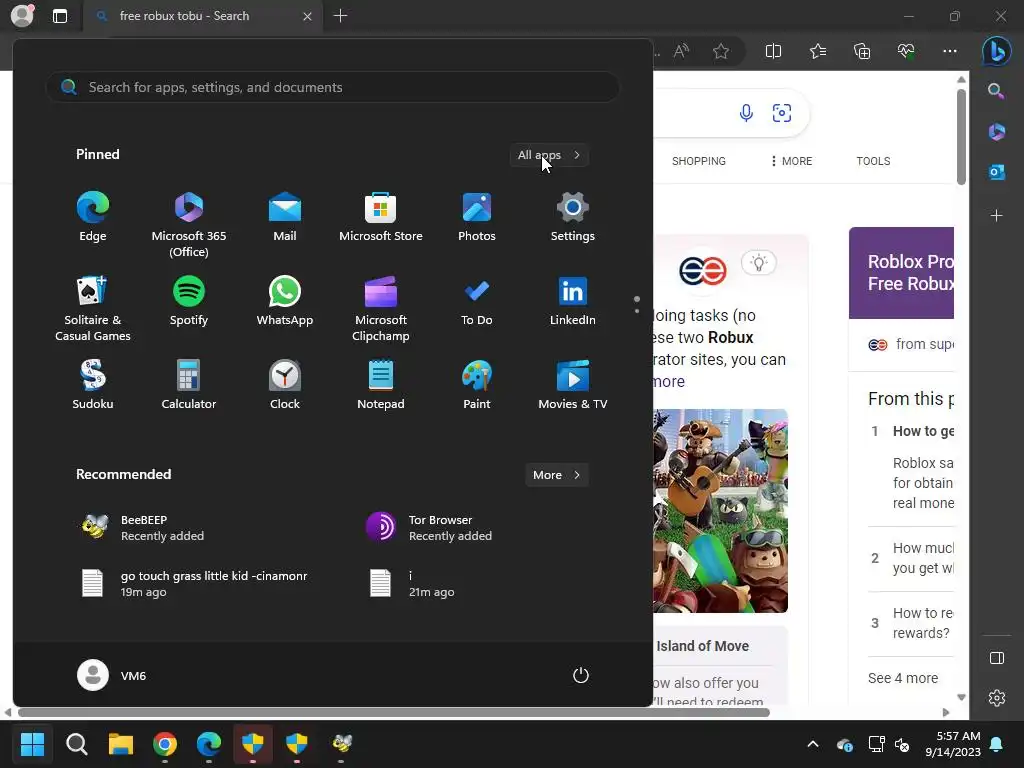Launch Microsoft 365 (Office) app
Screen dimensions: 1024x768
[x=189, y=225]
